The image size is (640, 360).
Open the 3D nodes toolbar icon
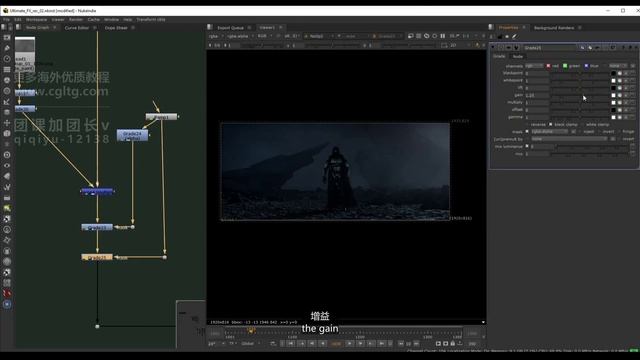point(7,133)
